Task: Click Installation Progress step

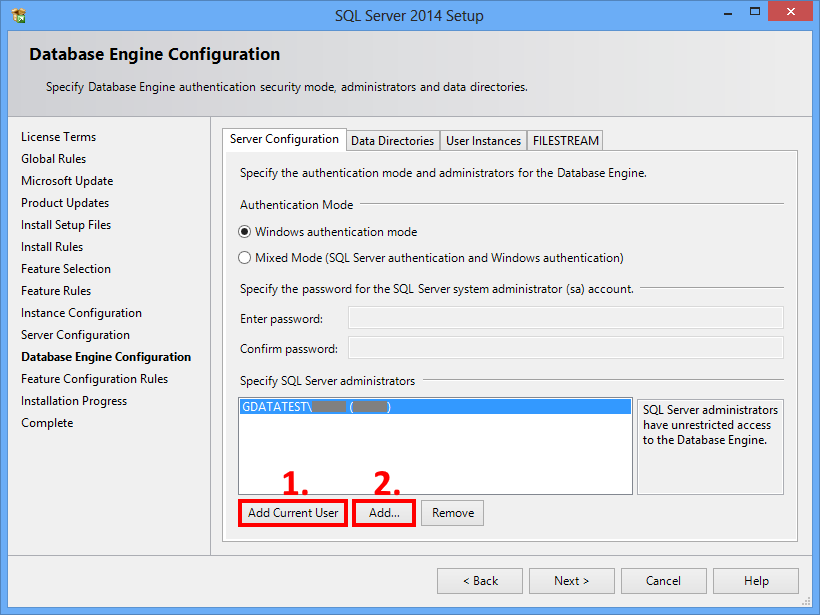Action: pos(74,401)
